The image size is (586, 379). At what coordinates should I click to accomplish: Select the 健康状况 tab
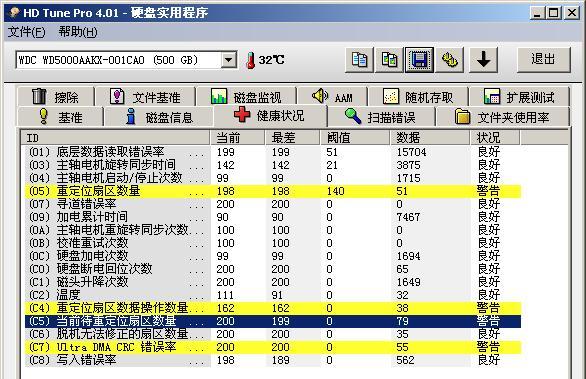click(x=270, y=115)
